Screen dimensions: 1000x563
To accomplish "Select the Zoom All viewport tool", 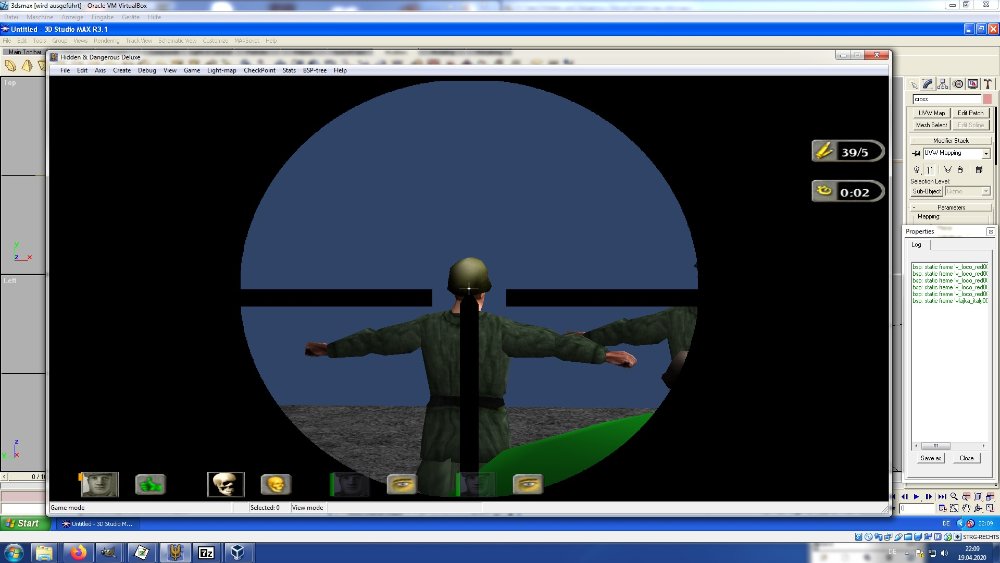I will 966,497.
